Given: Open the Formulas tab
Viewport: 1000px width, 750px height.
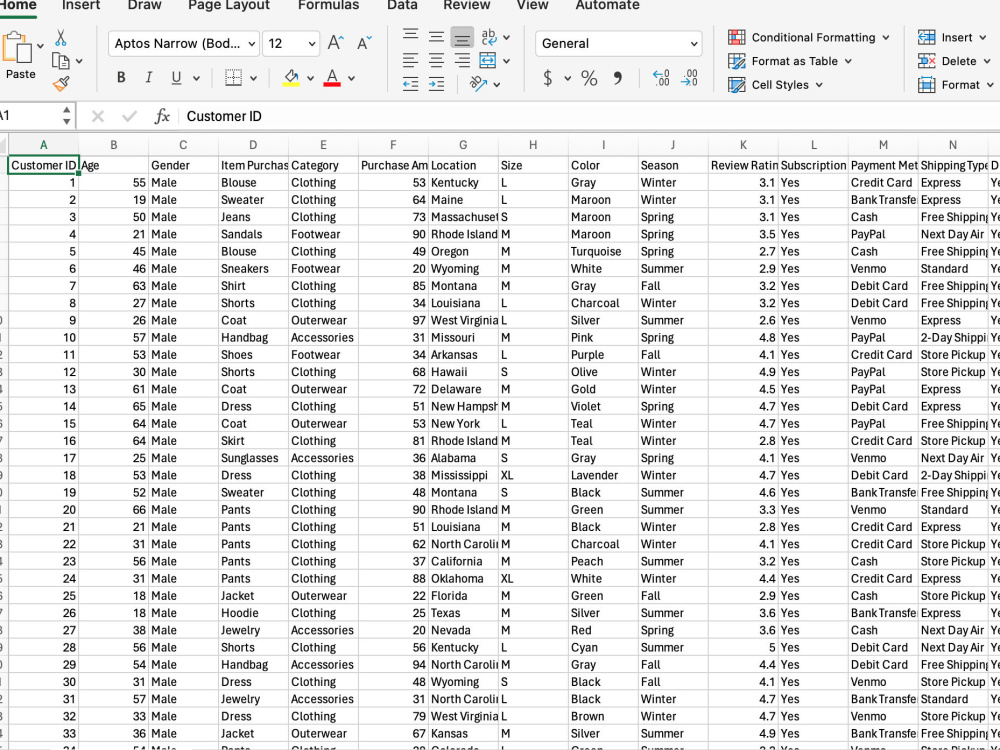Looking at the screenshot, I should (328, 5).
